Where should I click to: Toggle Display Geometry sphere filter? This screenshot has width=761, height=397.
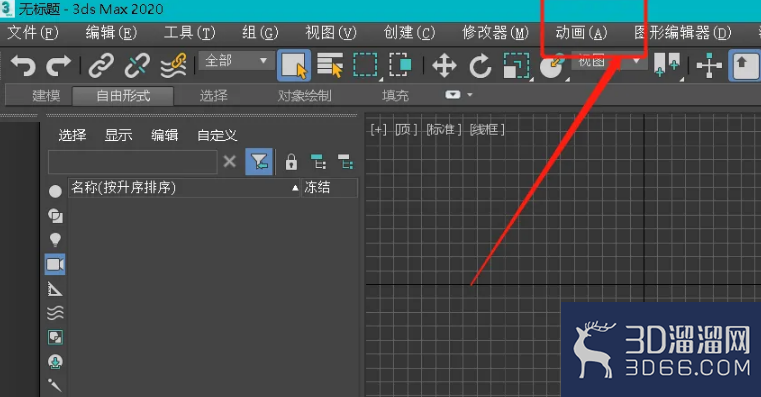55,191
